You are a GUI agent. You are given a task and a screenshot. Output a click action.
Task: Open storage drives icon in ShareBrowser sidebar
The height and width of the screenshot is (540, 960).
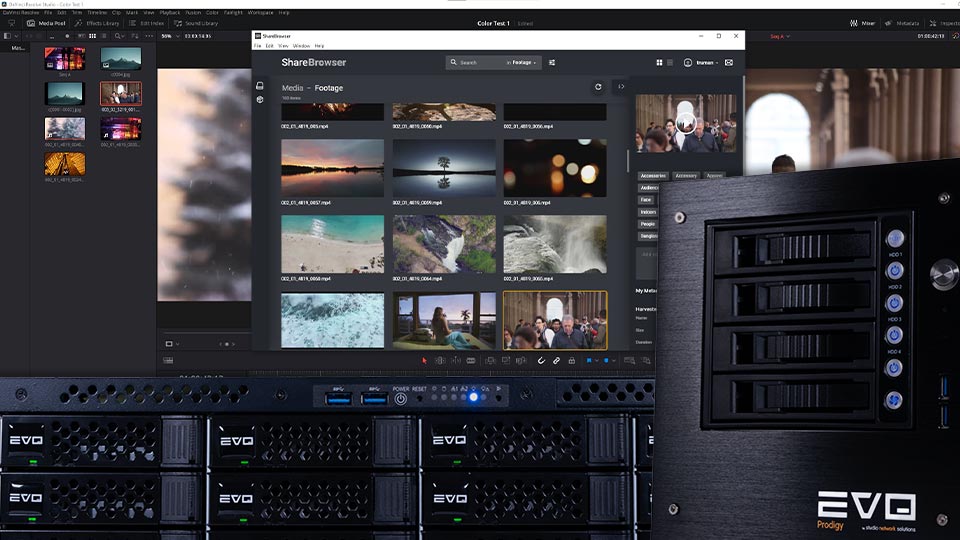(x=260, y=86)
